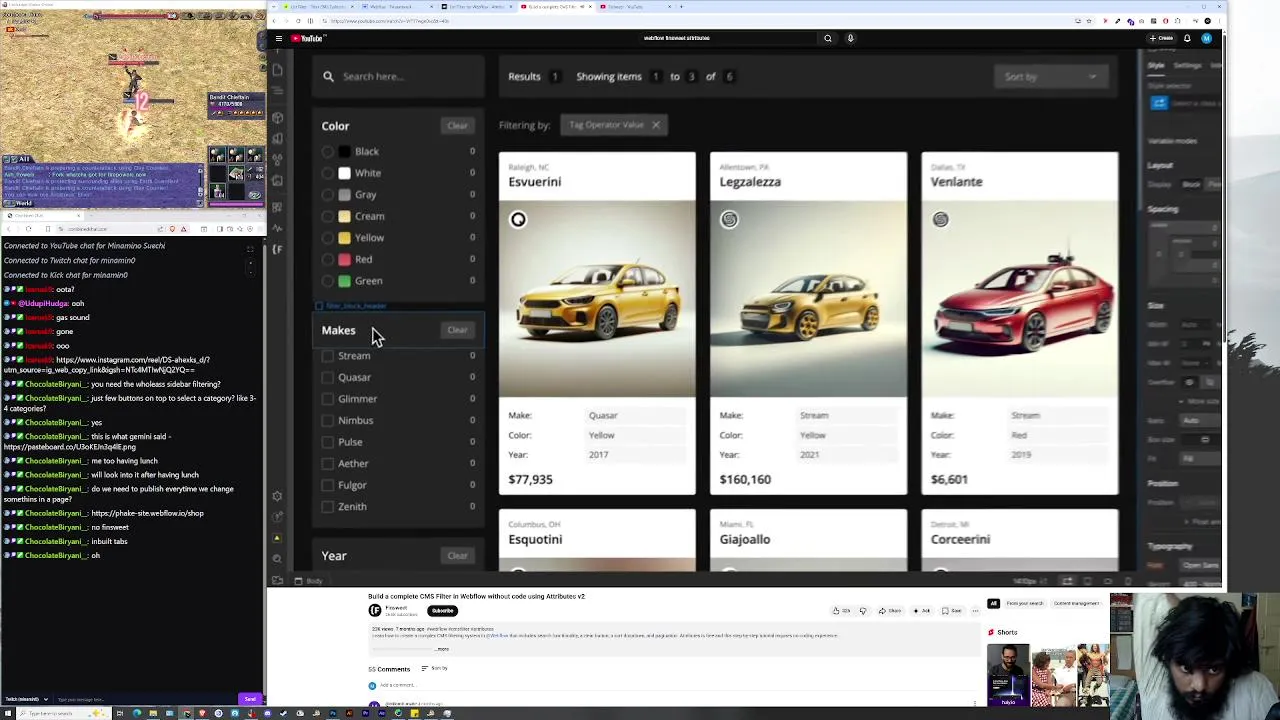Remove the Tag Operator Value filter tag

655,125
